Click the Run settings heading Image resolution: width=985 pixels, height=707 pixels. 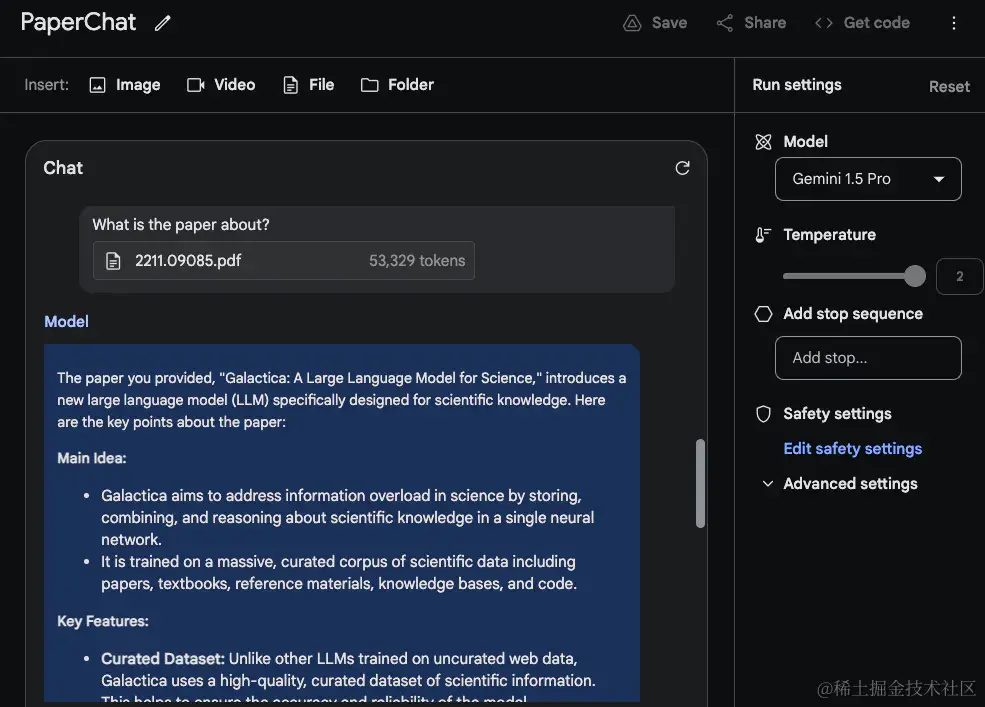pyautogui.click(x=797, y=85)
